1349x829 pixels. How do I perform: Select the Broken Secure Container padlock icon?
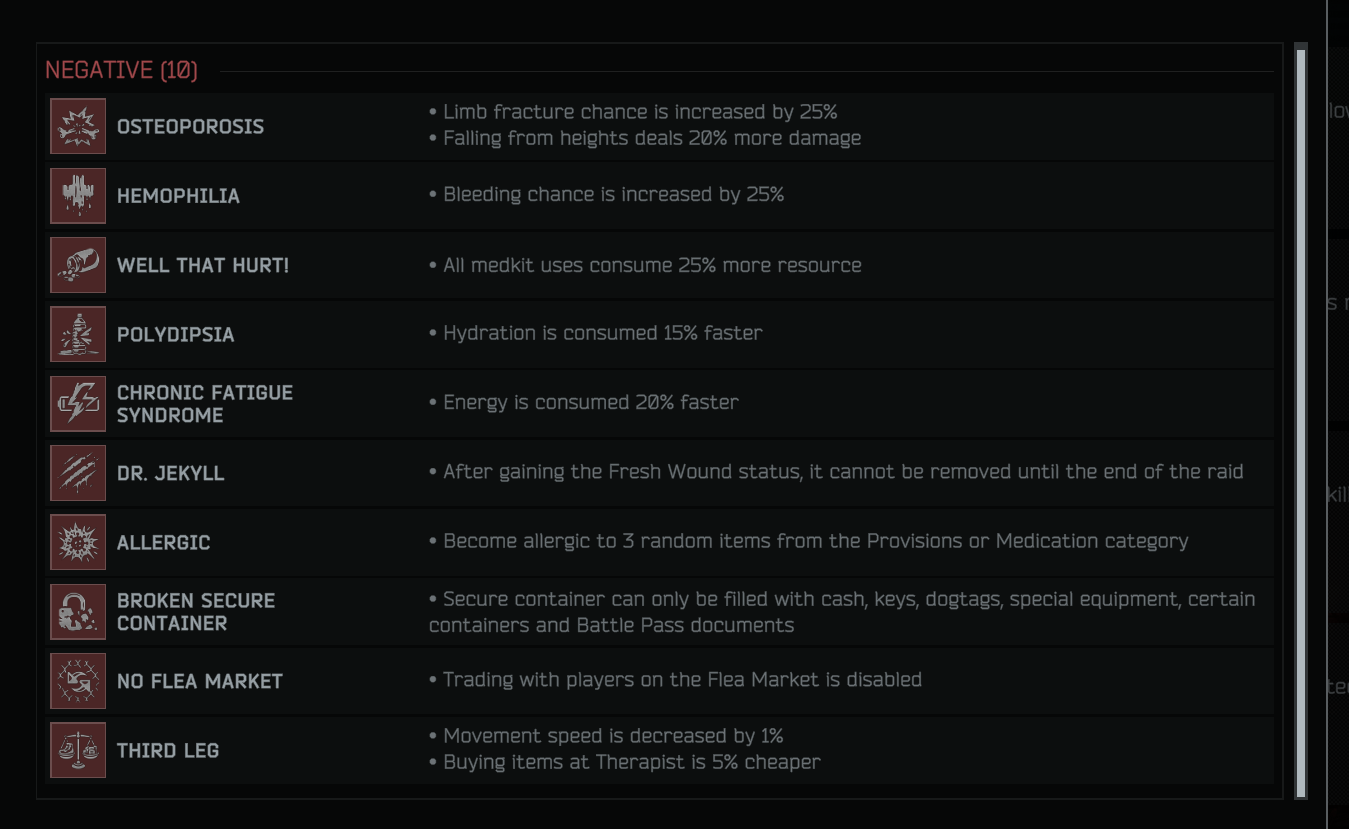(78, 611)
